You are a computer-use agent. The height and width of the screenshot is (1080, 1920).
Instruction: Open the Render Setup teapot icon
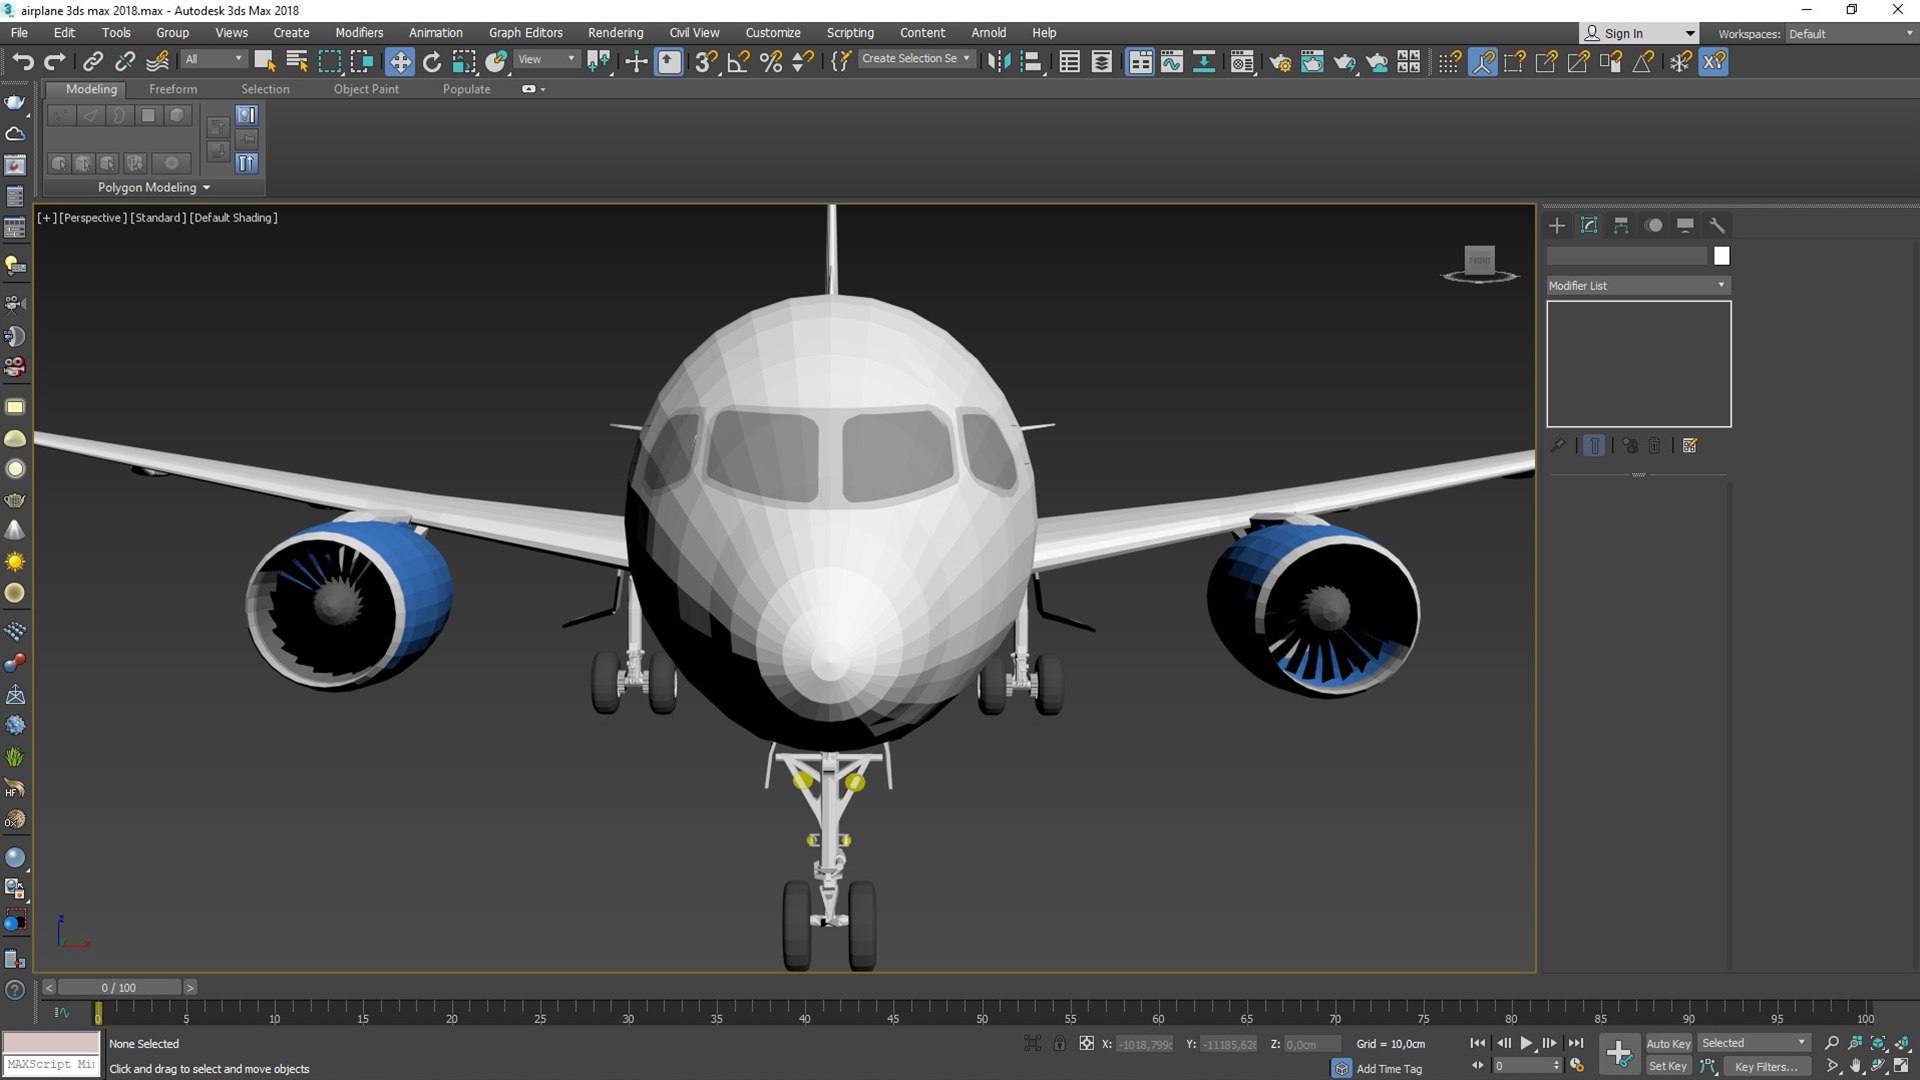point(1280,62)
